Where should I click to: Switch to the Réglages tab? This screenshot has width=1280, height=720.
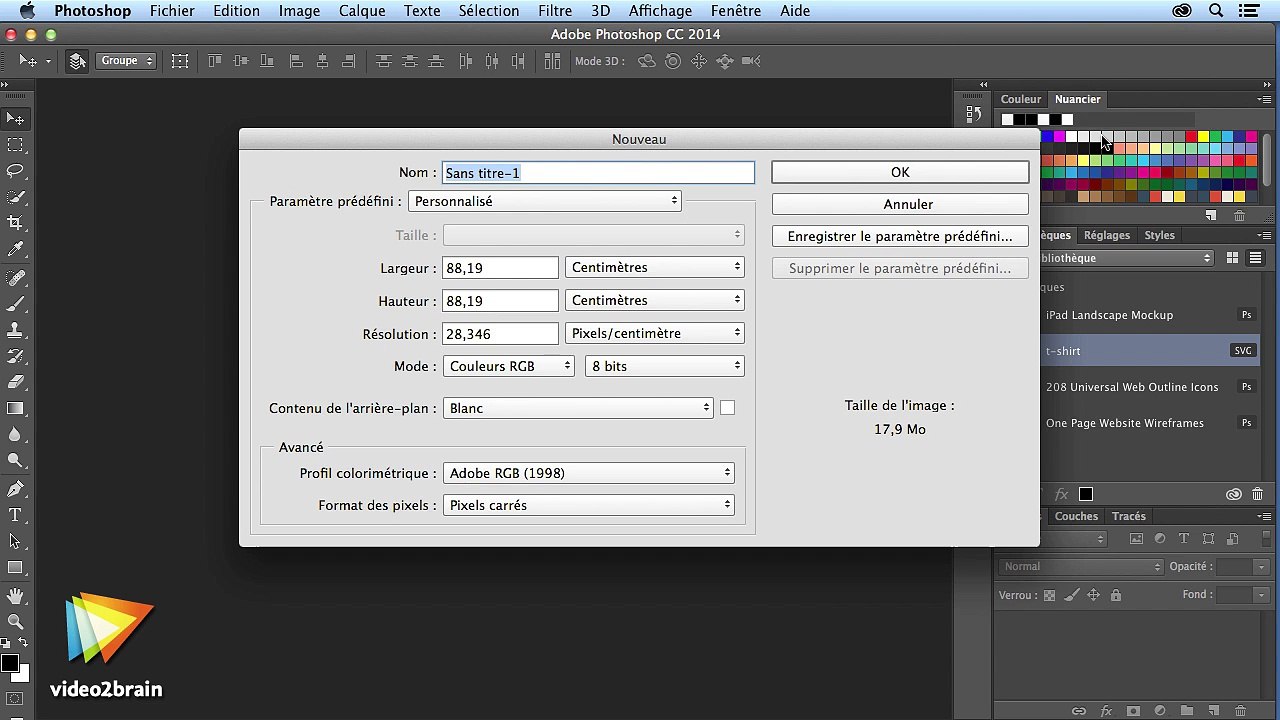pyautogui.click(x=1107, y=235)
